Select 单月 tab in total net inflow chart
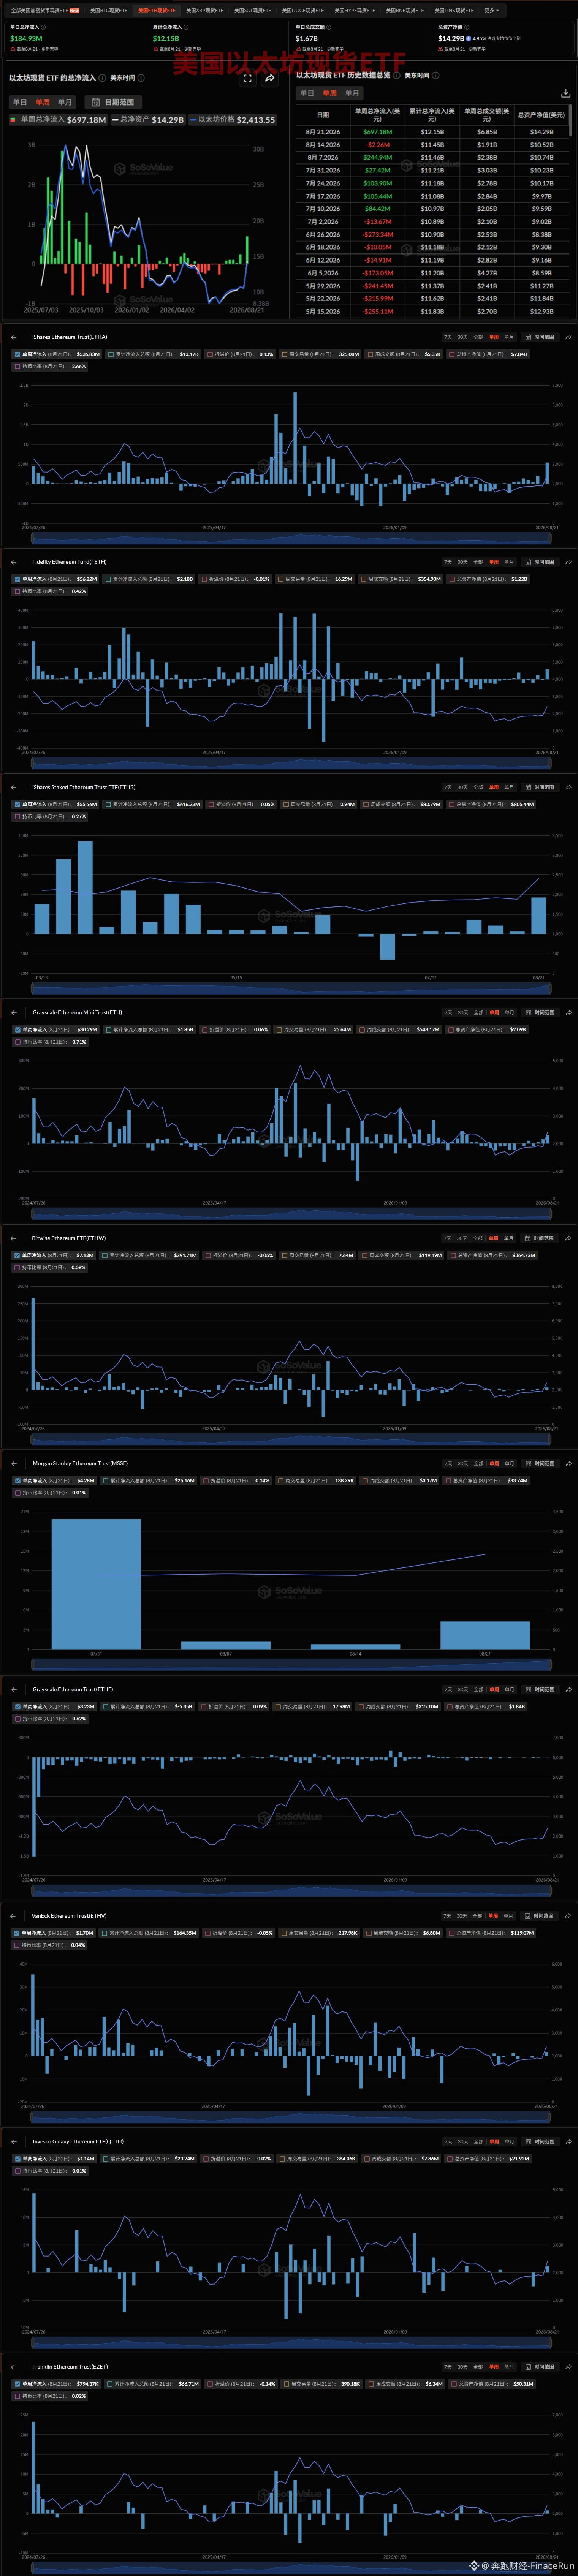Viewport: 578px width, 2576px height. tap(65, 102)
